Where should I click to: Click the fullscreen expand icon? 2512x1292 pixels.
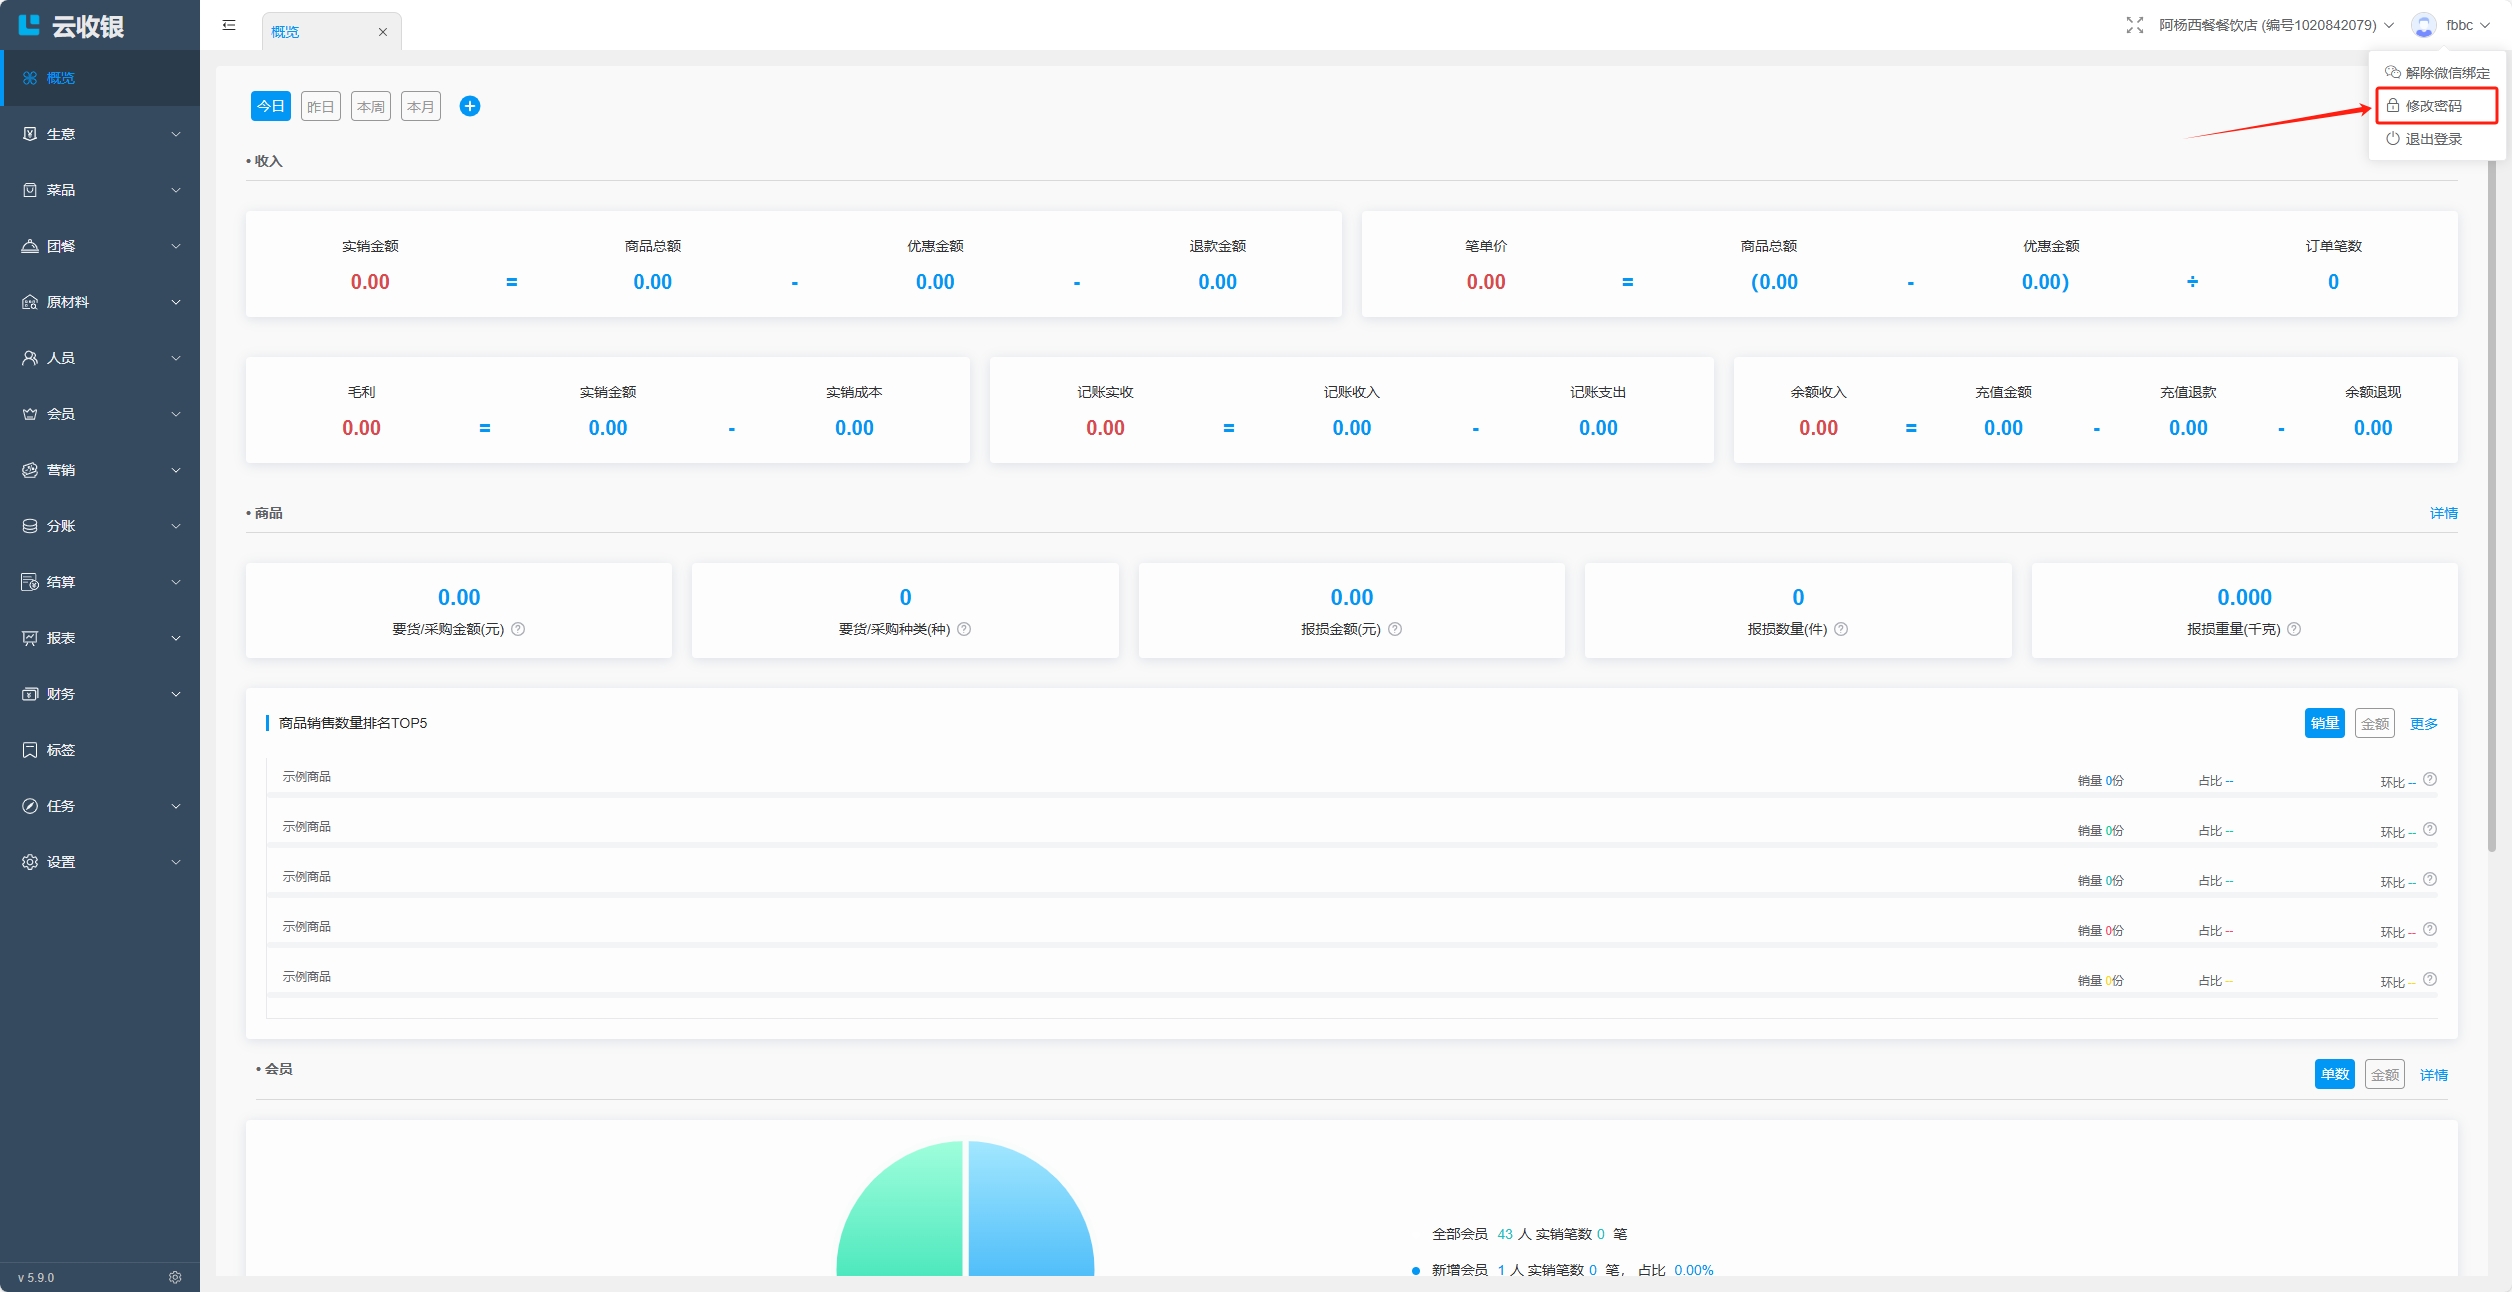tap(2134, 25)
